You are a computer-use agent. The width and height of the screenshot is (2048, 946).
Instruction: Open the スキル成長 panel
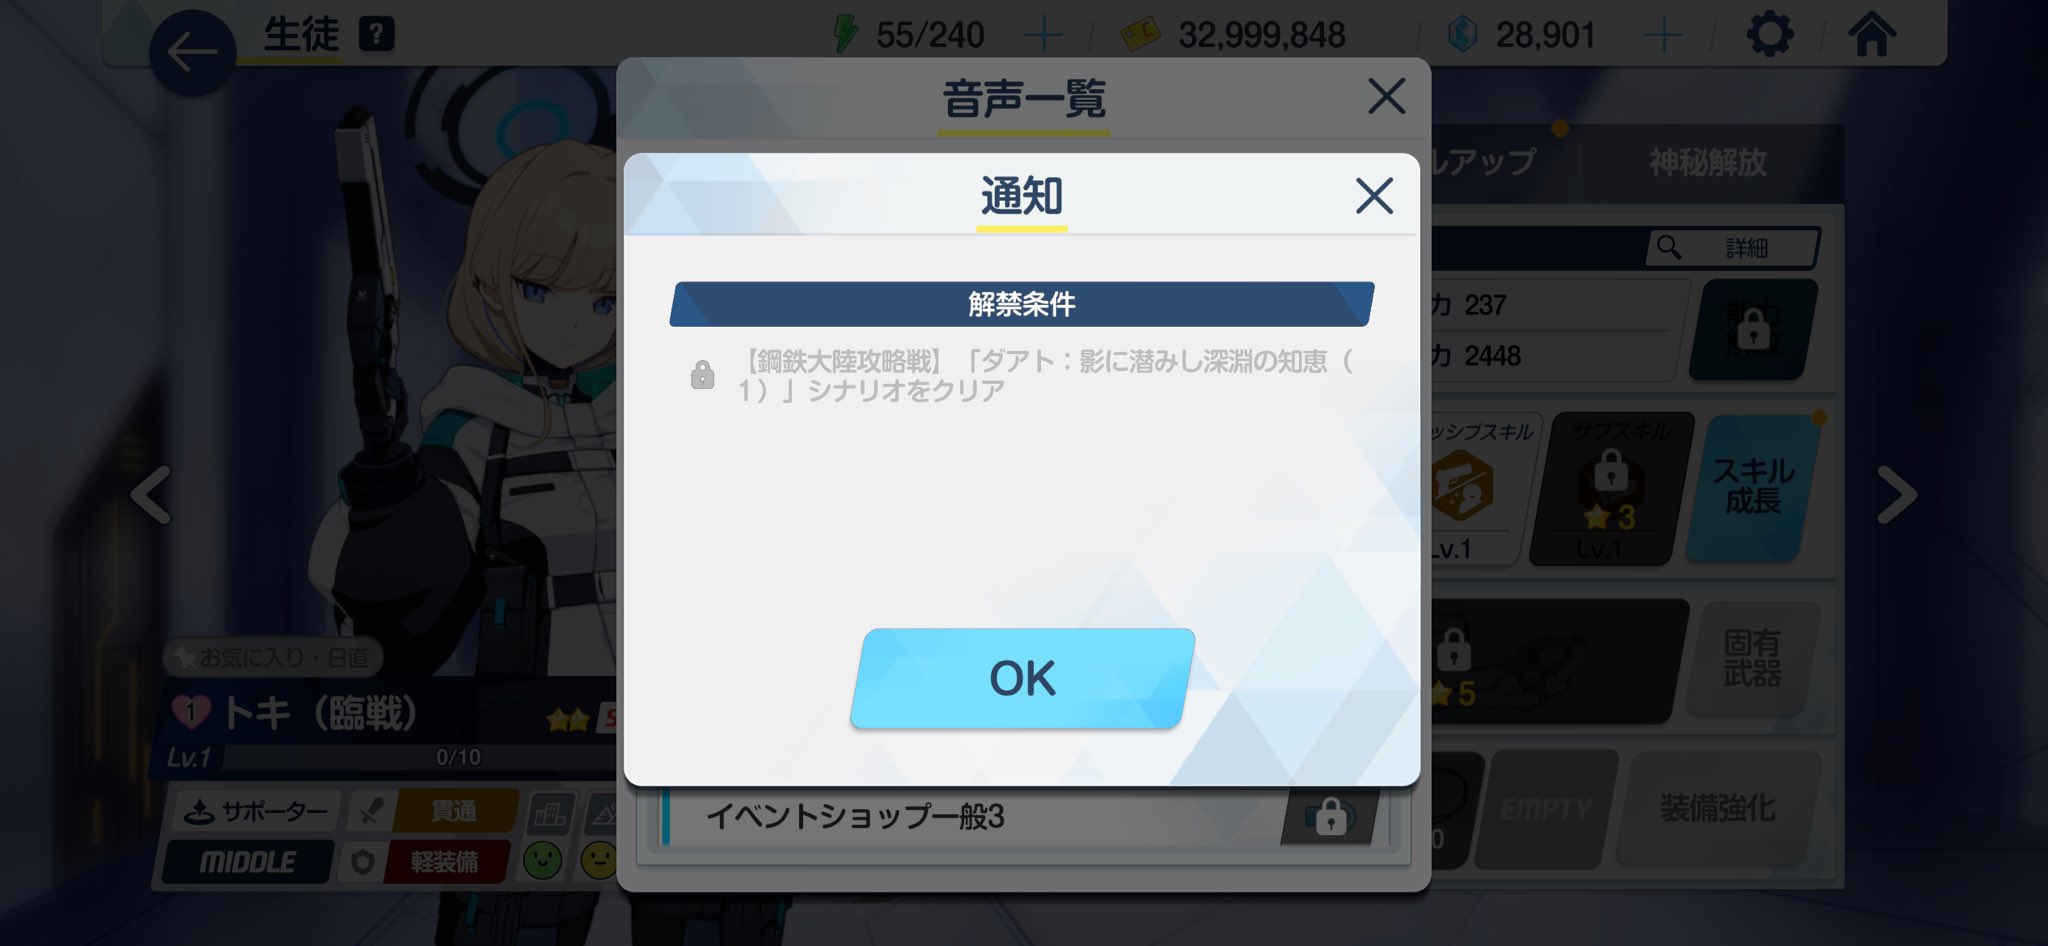point(1754,487)
